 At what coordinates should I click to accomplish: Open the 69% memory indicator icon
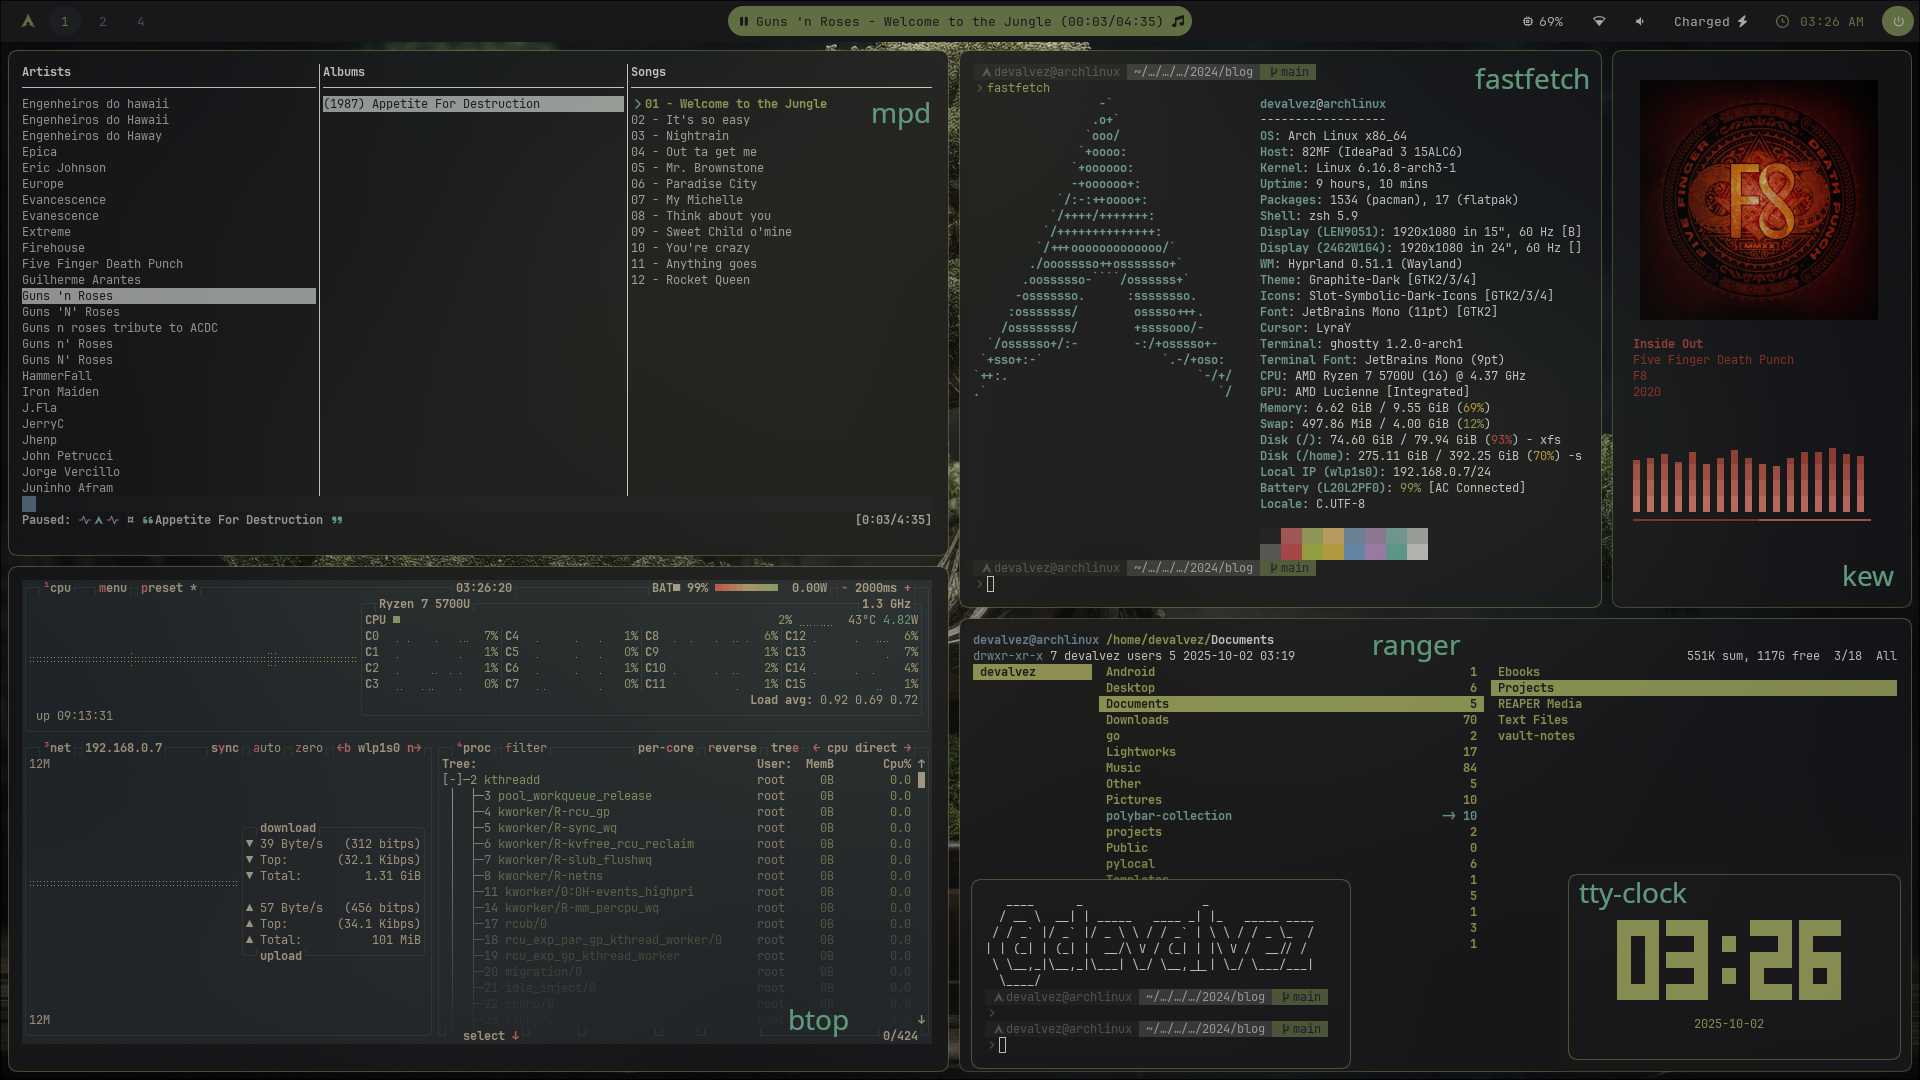tap(1527, 22)
